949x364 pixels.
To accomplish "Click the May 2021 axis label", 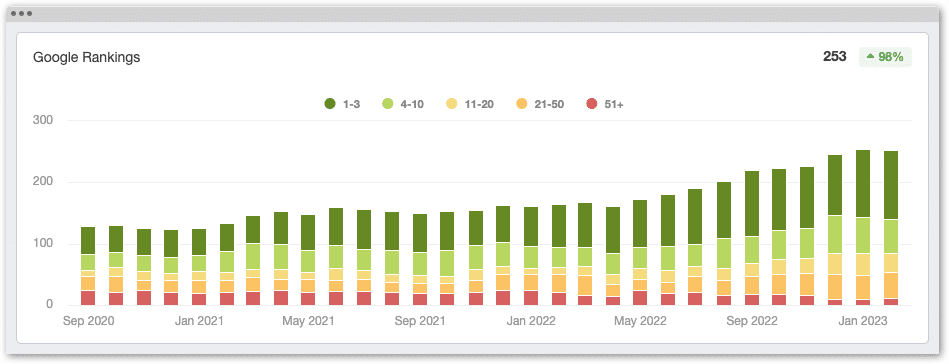I will [x=308, y=321].
